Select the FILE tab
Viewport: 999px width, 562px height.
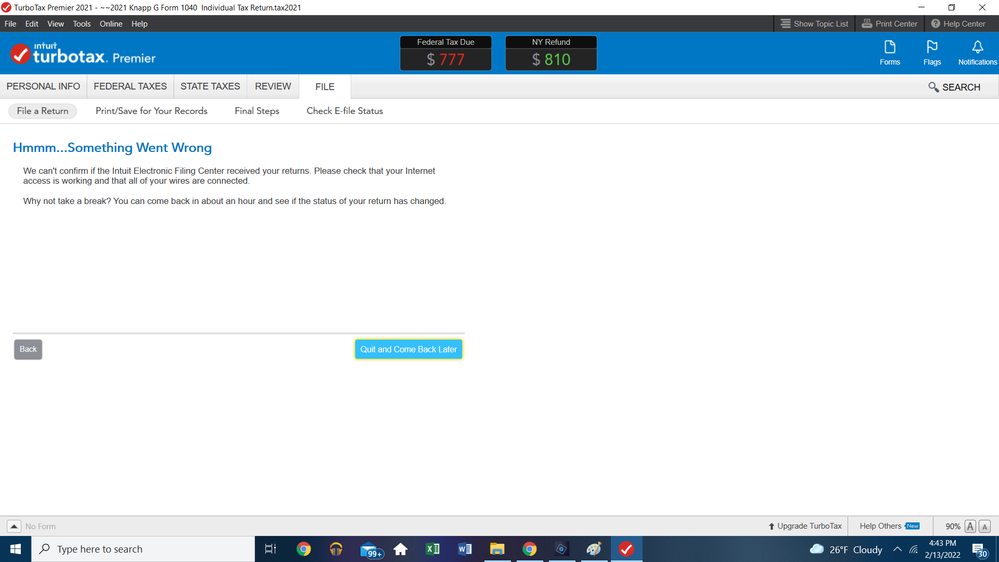(x=324, y=87)
